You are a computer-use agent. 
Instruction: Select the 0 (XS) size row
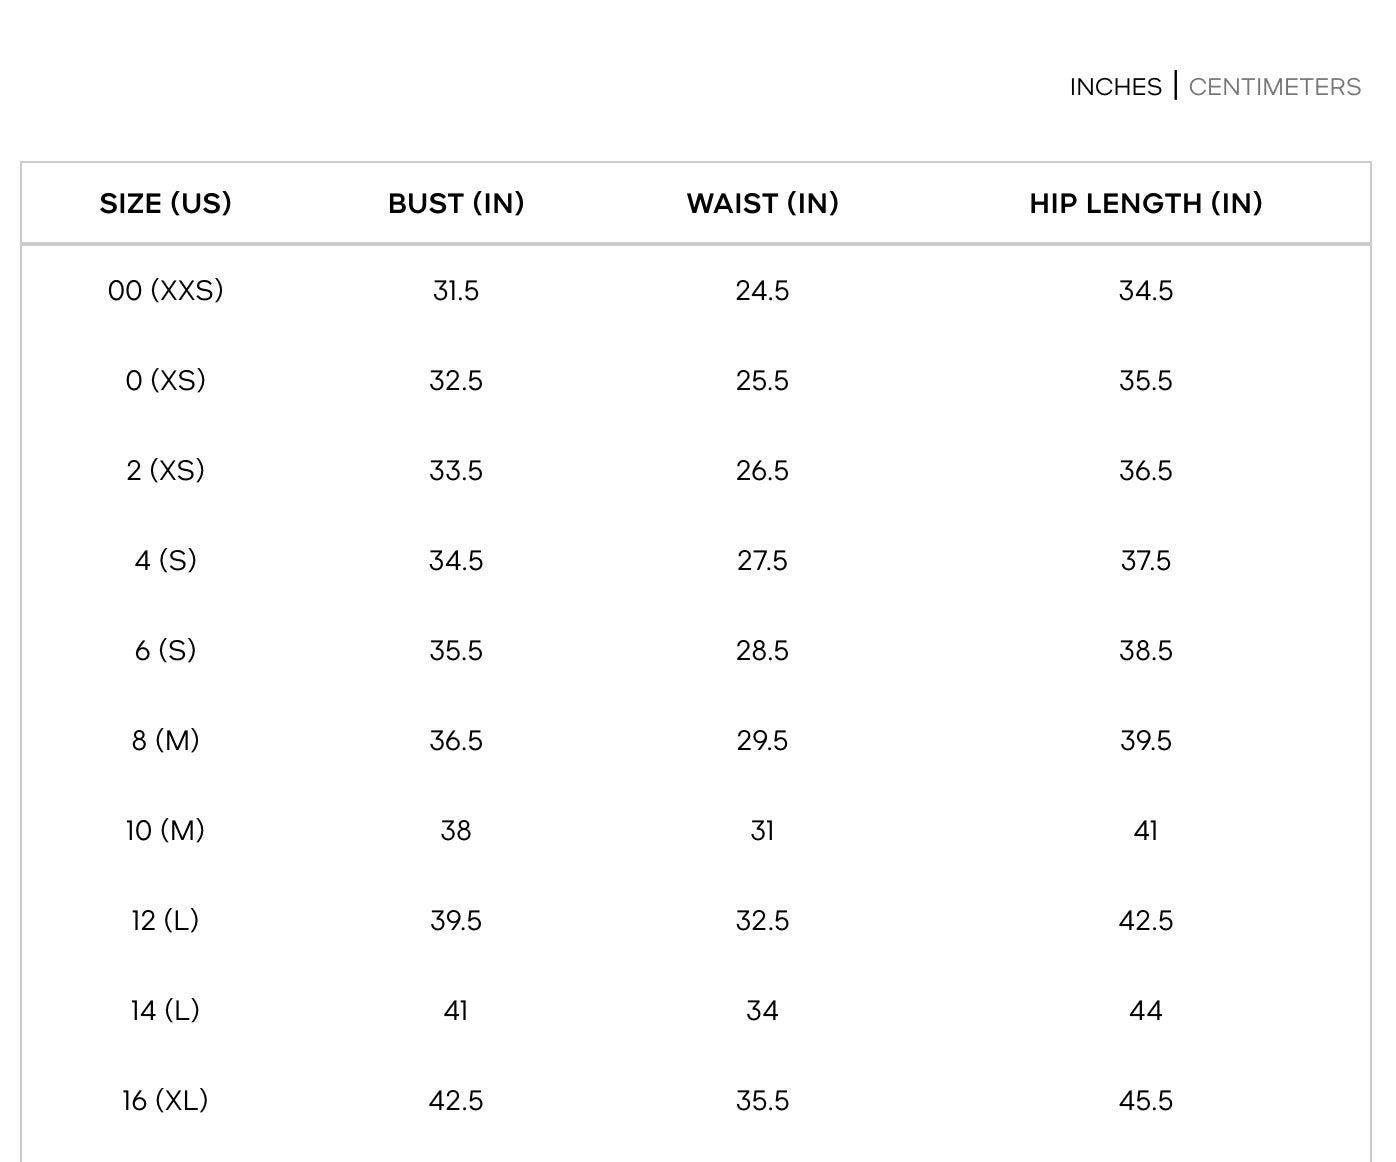(x=165, y=380)
